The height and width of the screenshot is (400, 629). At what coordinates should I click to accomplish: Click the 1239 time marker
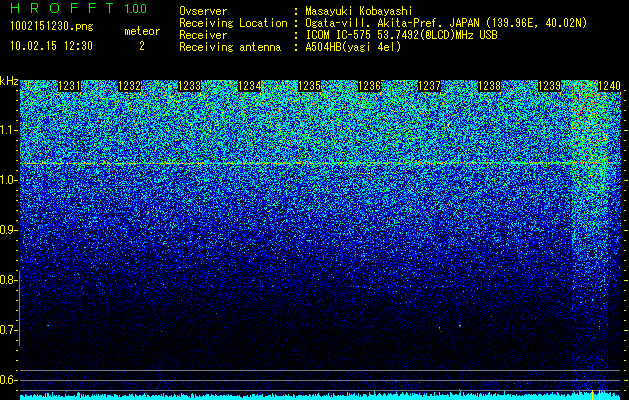pos(549,86)
